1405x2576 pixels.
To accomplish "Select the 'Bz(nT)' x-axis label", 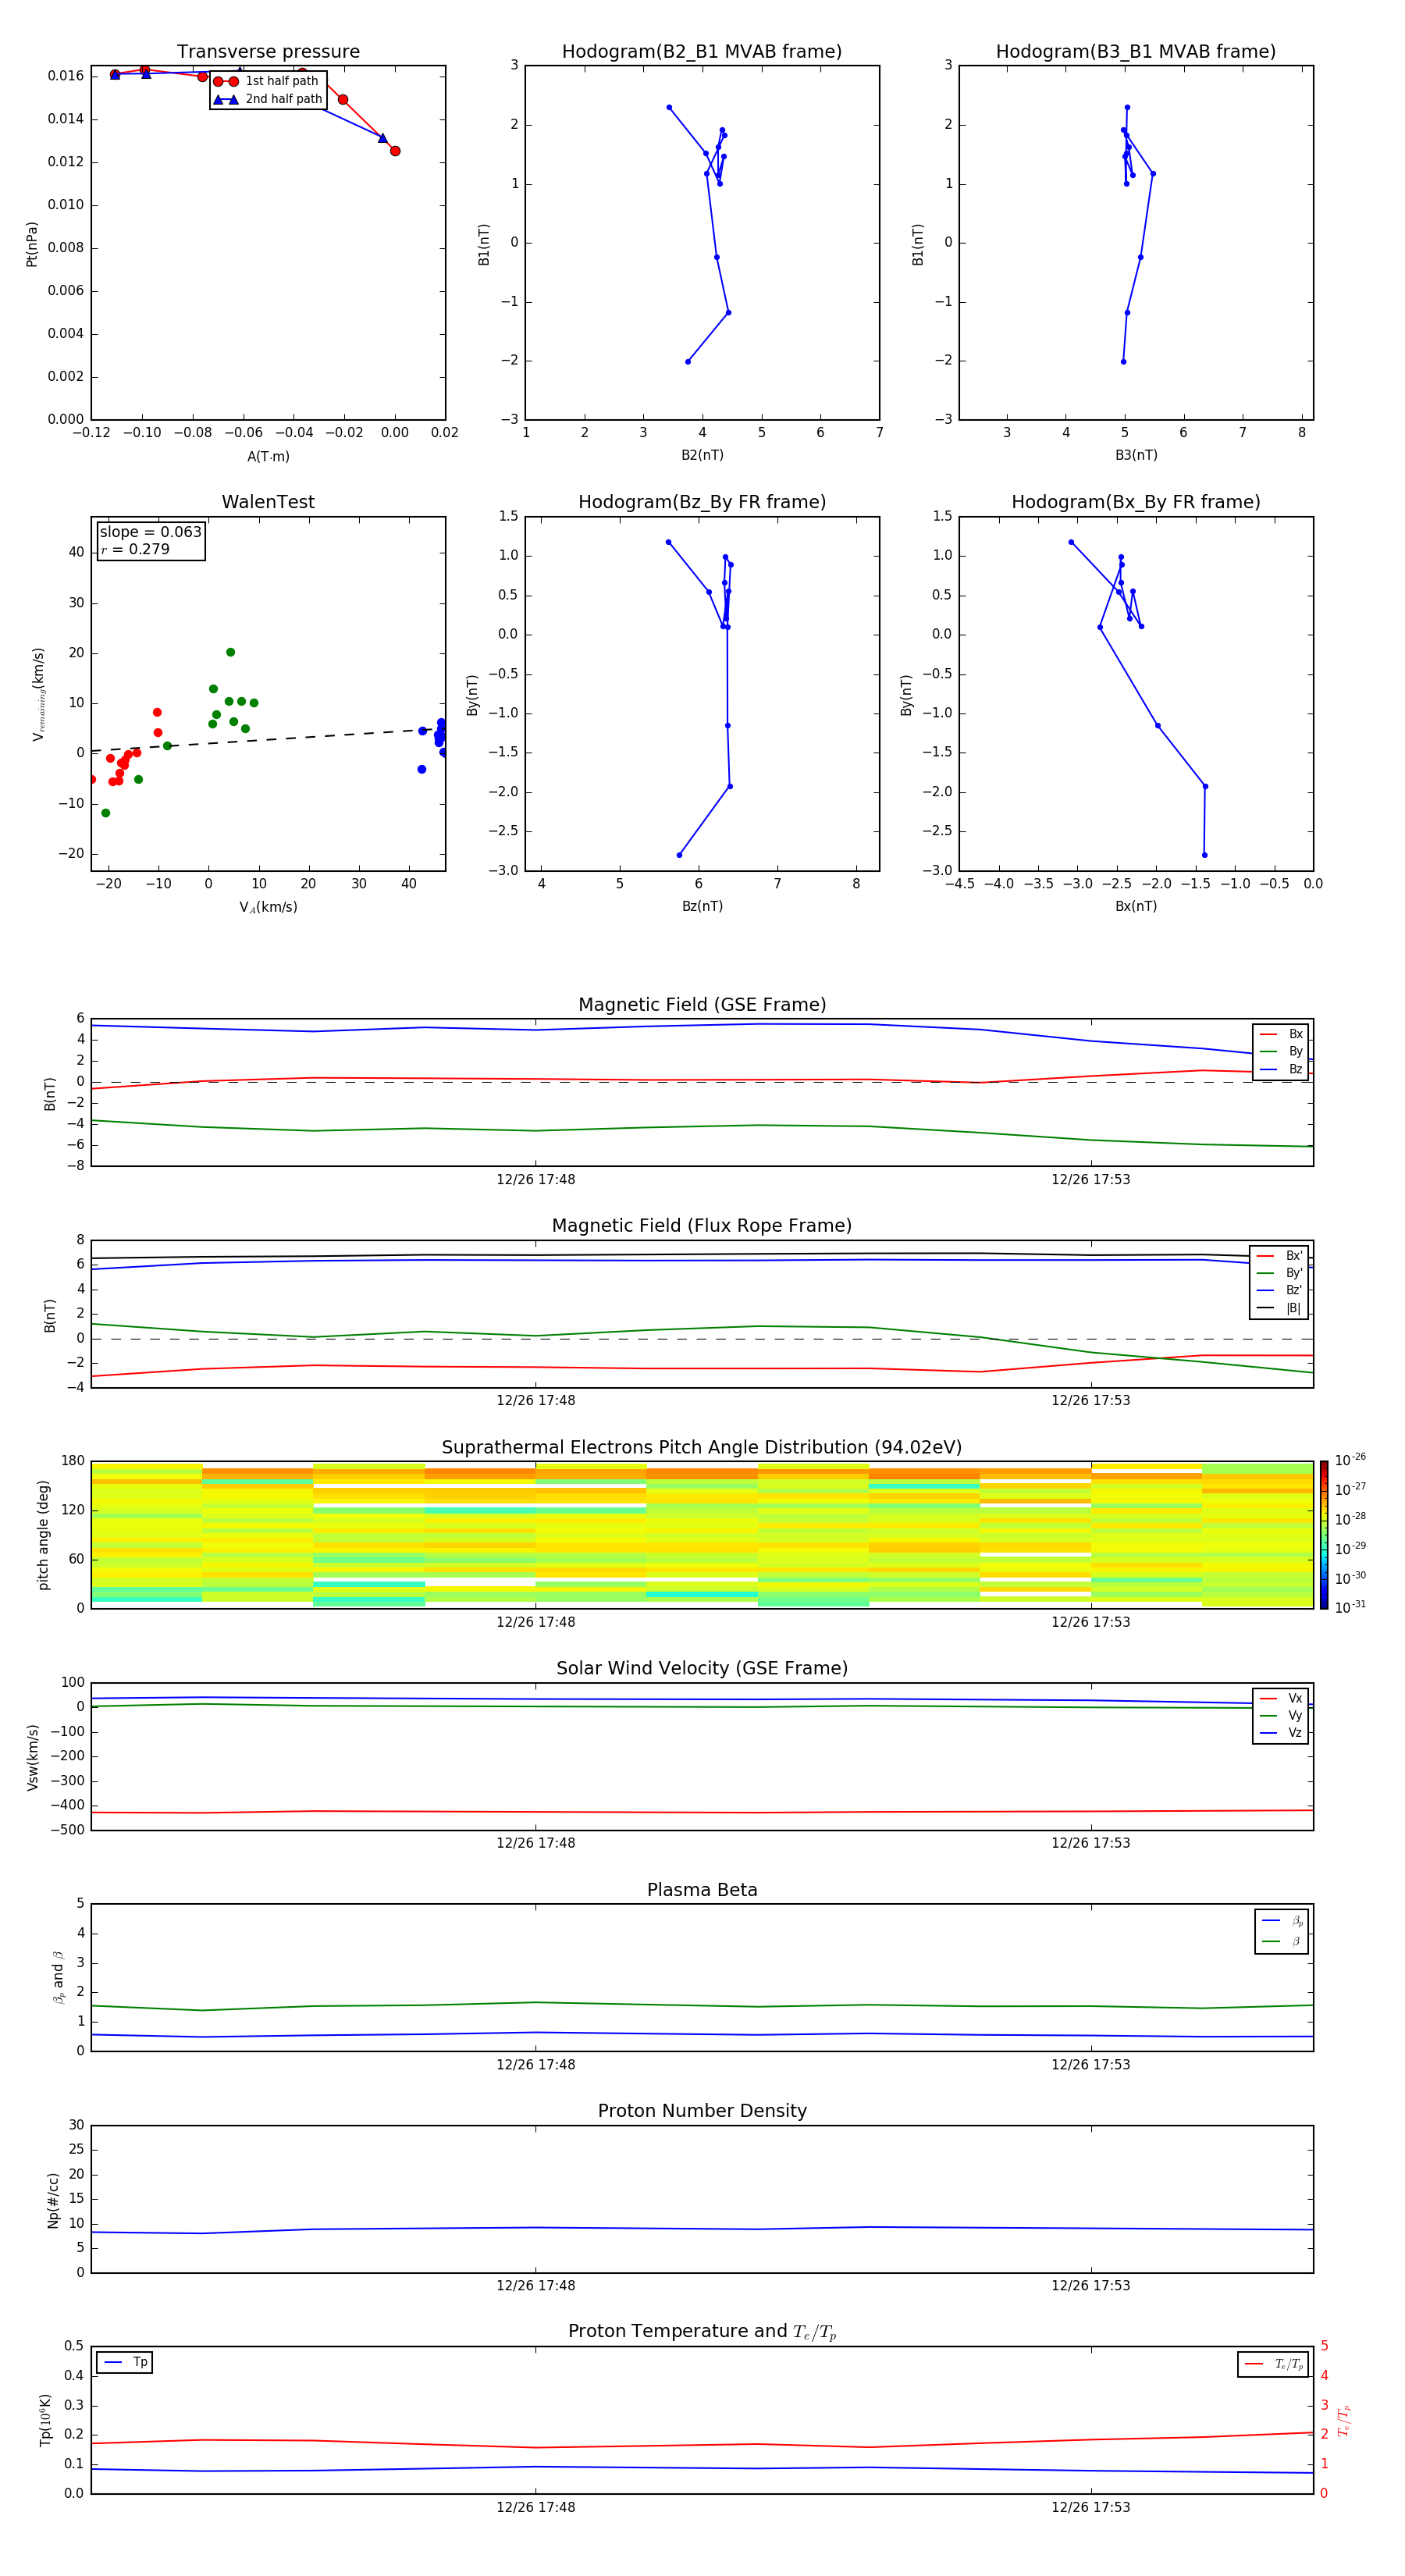I will [702, 906].
